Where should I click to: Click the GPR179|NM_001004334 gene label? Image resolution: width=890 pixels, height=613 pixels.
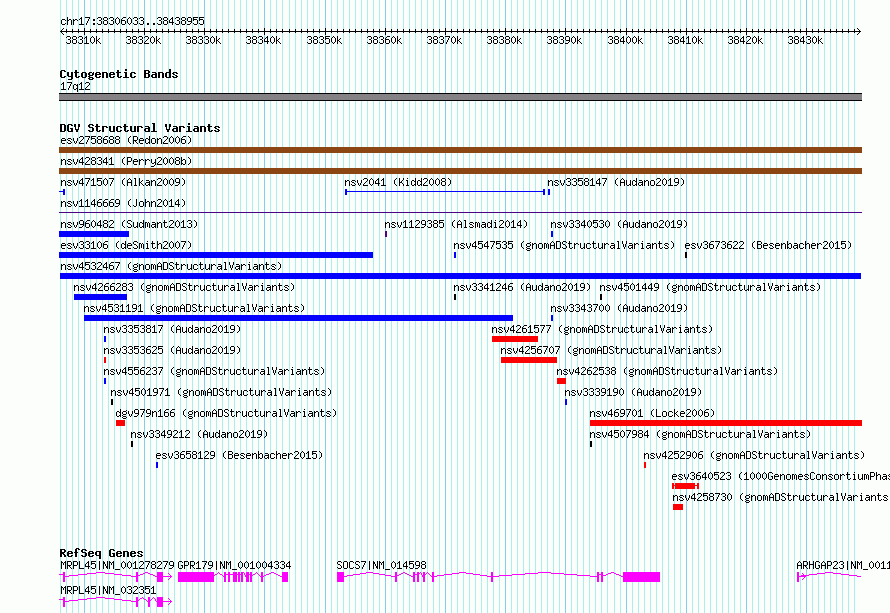(x=234, y=565)
